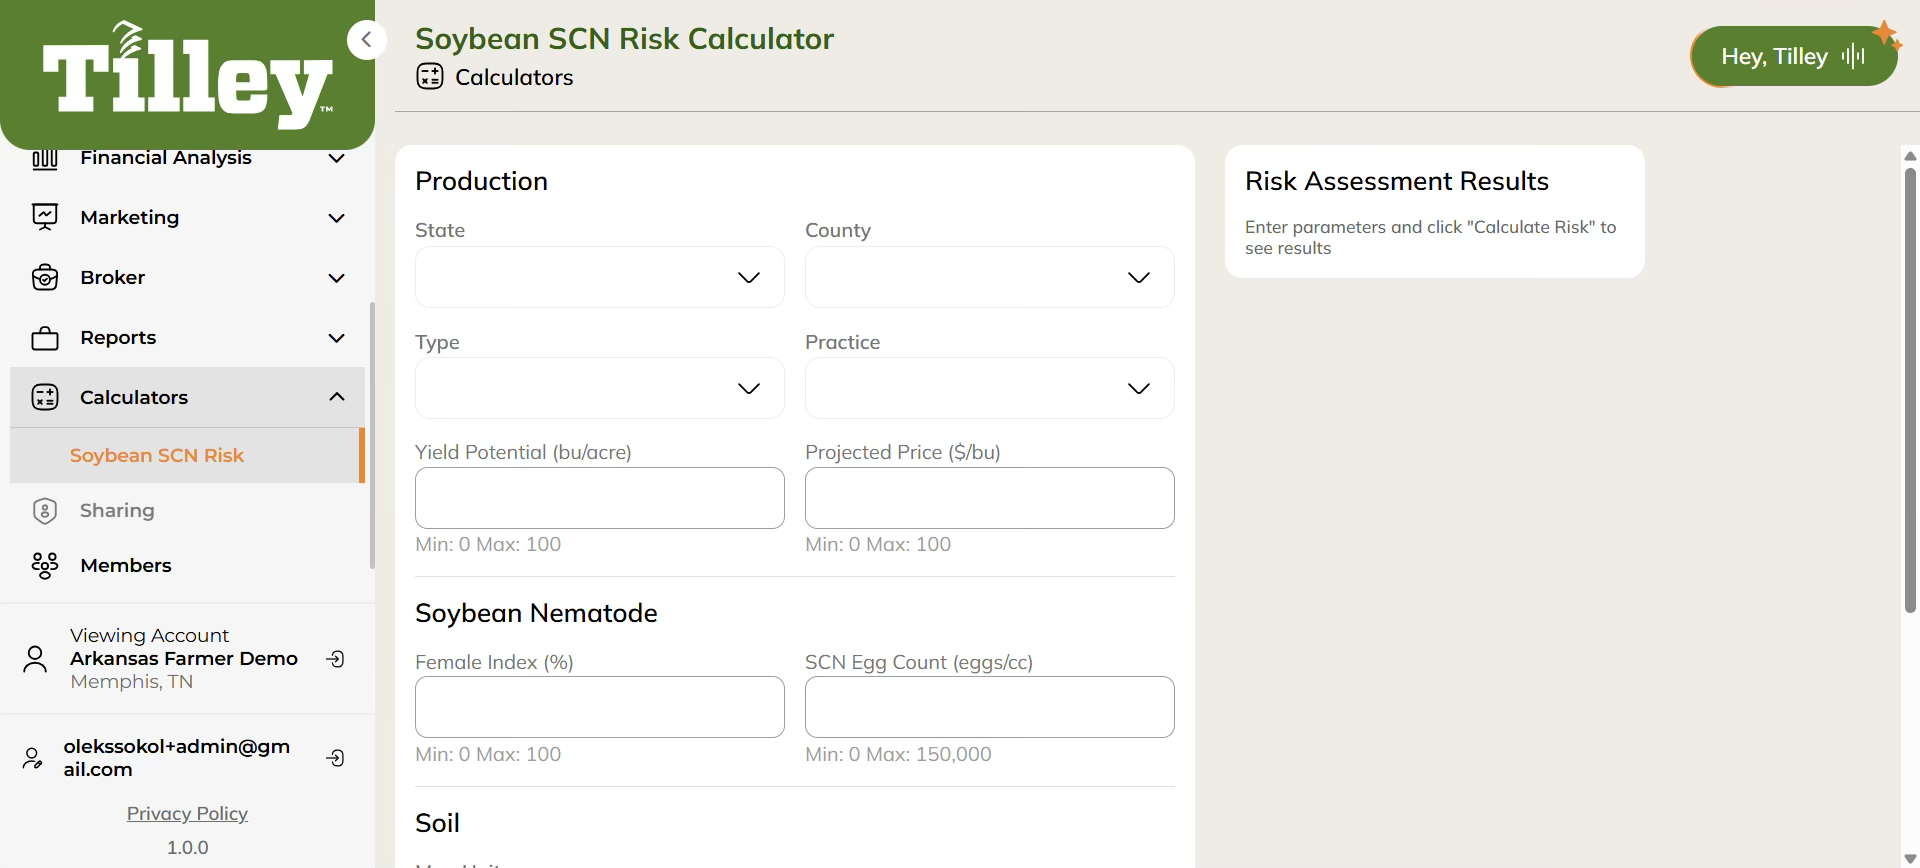Open the Broker menu item
The image size is (1920, 868).
tap(187, 277)
